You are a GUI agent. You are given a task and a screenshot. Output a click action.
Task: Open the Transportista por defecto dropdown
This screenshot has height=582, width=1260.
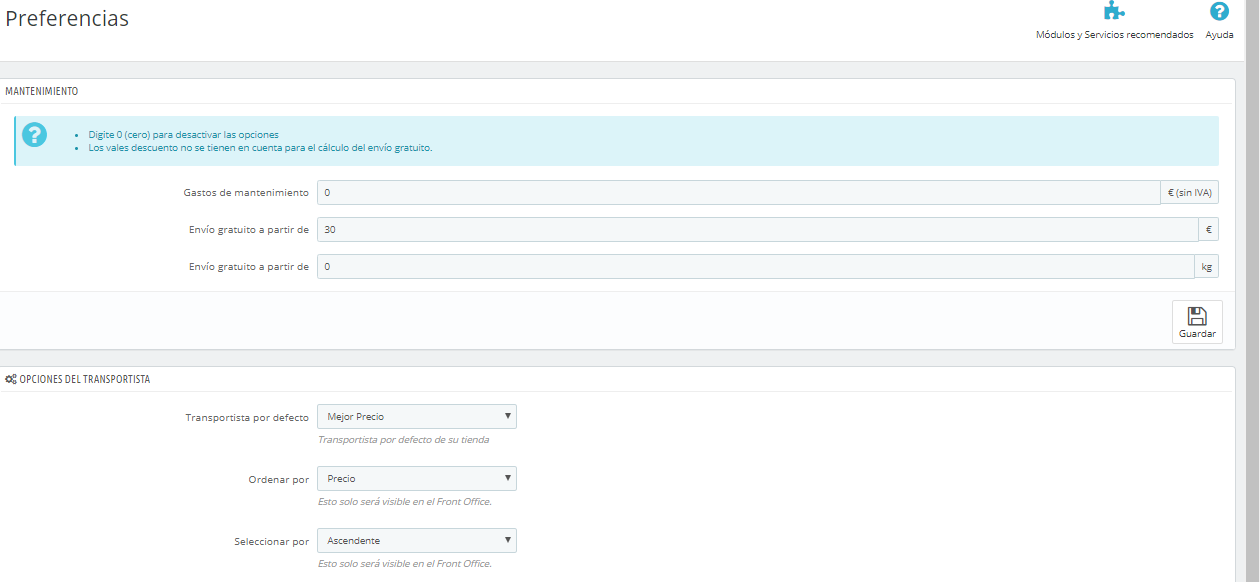tap(417, 416)
